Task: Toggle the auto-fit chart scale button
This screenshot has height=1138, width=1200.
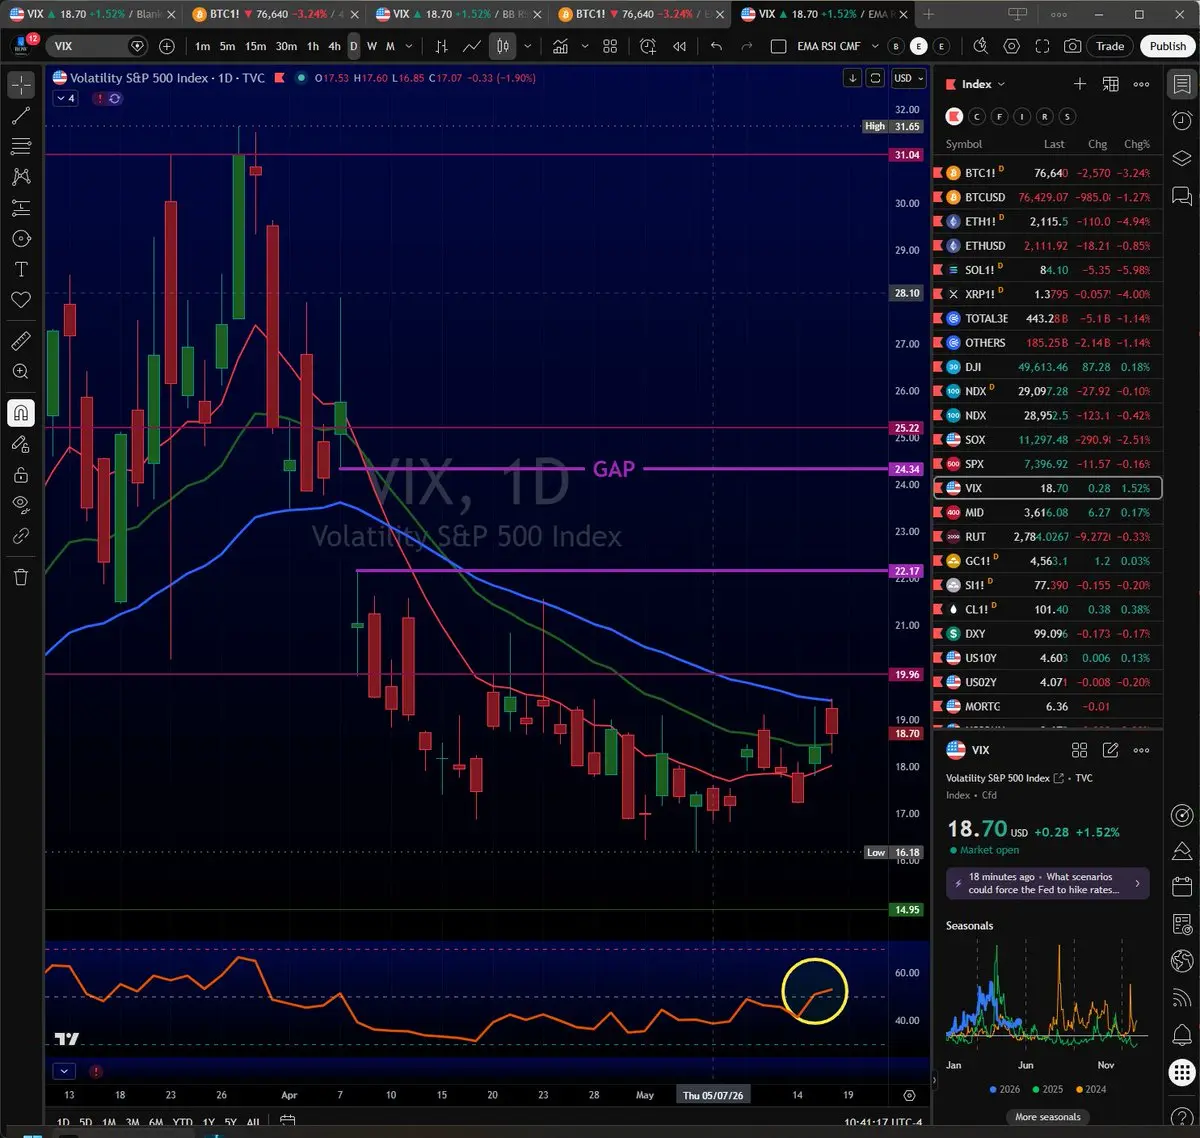Action: [875, 78]
